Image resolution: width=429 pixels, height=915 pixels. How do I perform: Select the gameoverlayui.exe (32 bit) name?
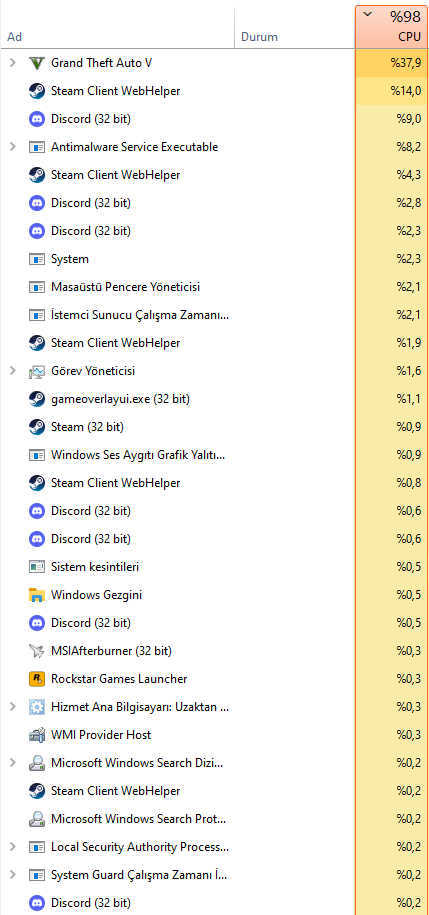pos(120,399)
